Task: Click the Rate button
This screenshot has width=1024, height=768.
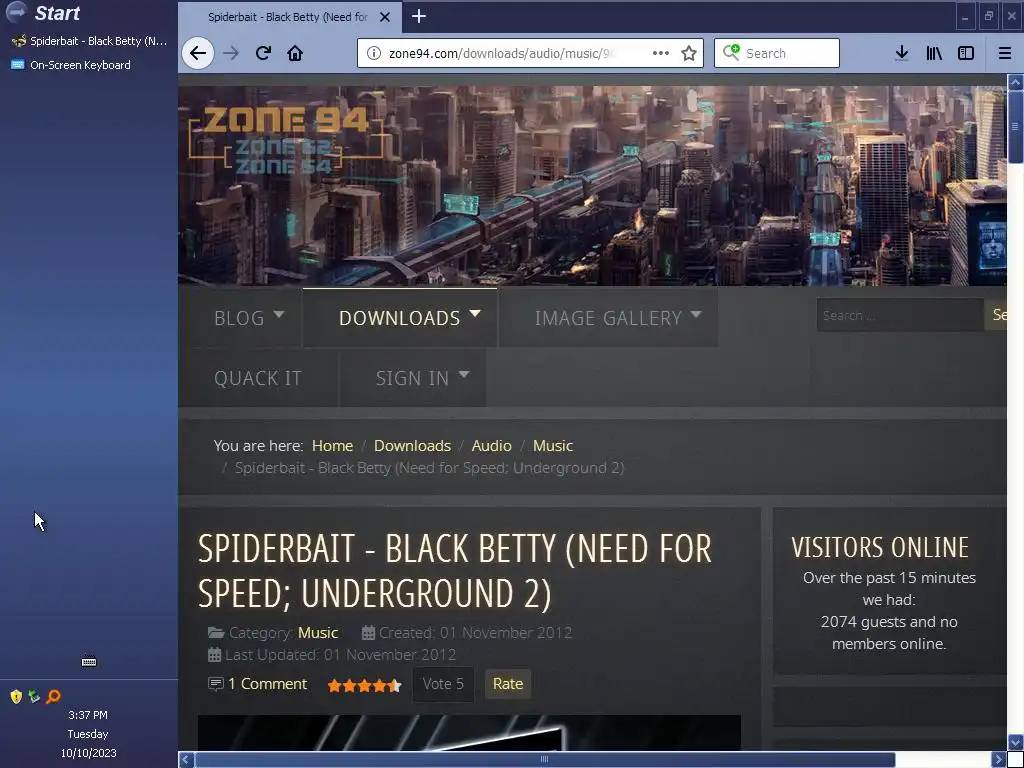Action: [507, 684]
